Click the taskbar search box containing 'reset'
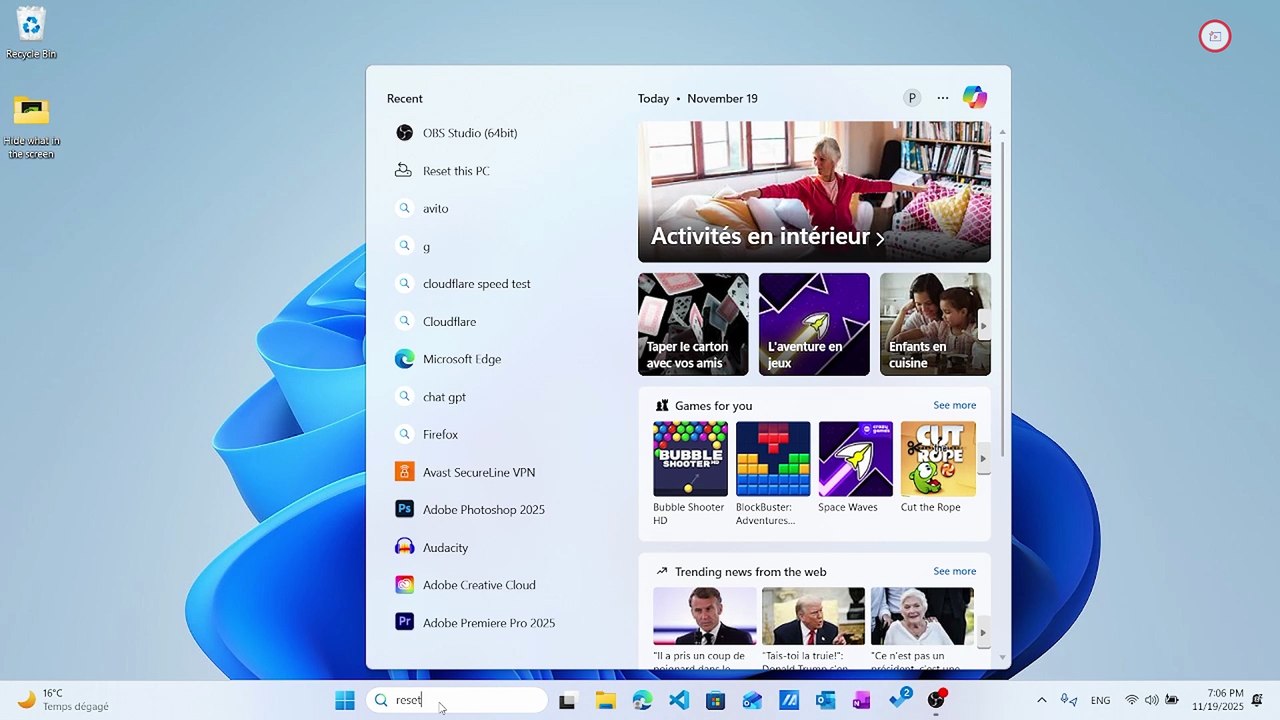 pyautogui.click(x=457, y=700)
